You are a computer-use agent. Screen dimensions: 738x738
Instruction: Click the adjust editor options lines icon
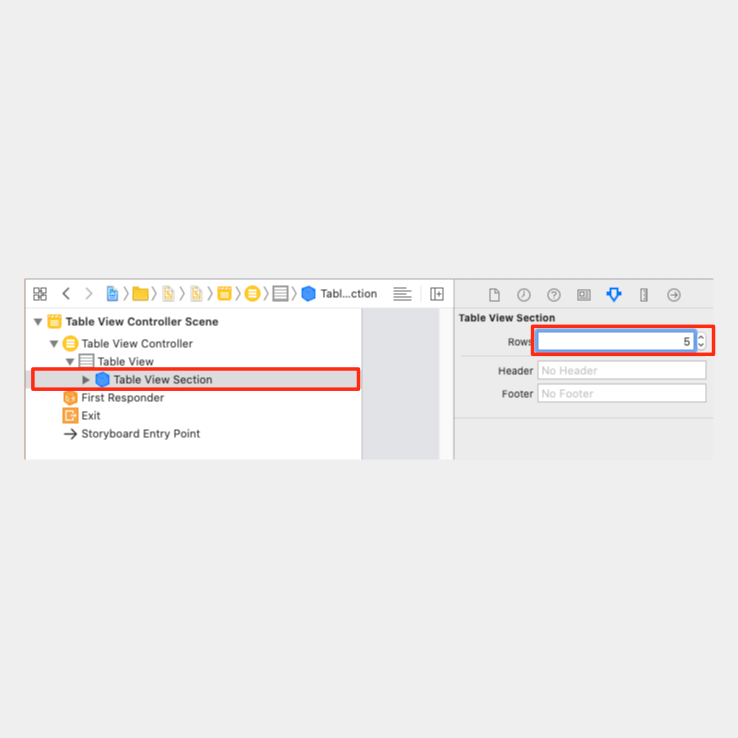[x=402, y=294]
